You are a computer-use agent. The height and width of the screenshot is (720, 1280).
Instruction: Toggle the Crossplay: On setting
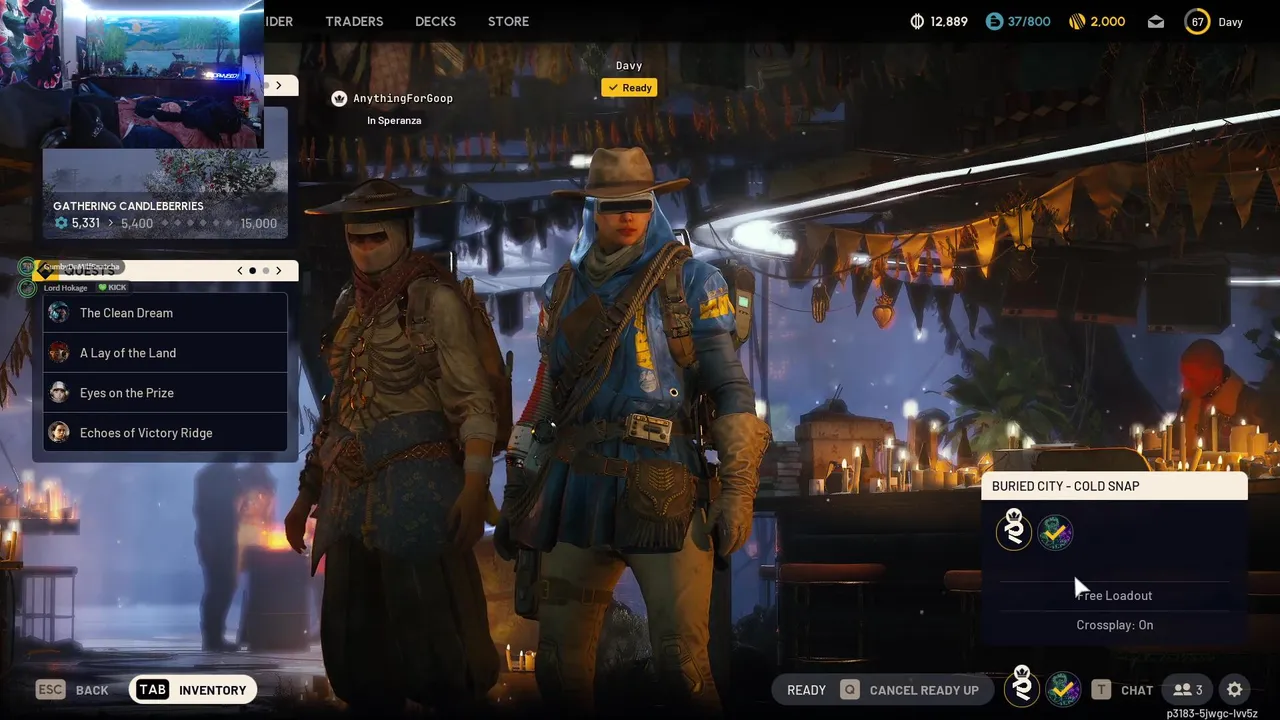coord(1114,625)
